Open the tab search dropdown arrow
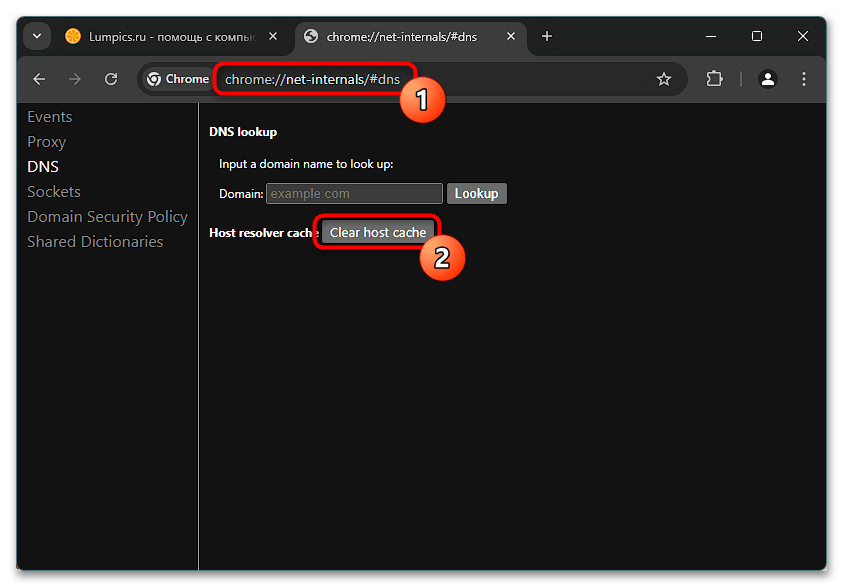The height and width of the screenshot is (587, 843). [37, 37]
